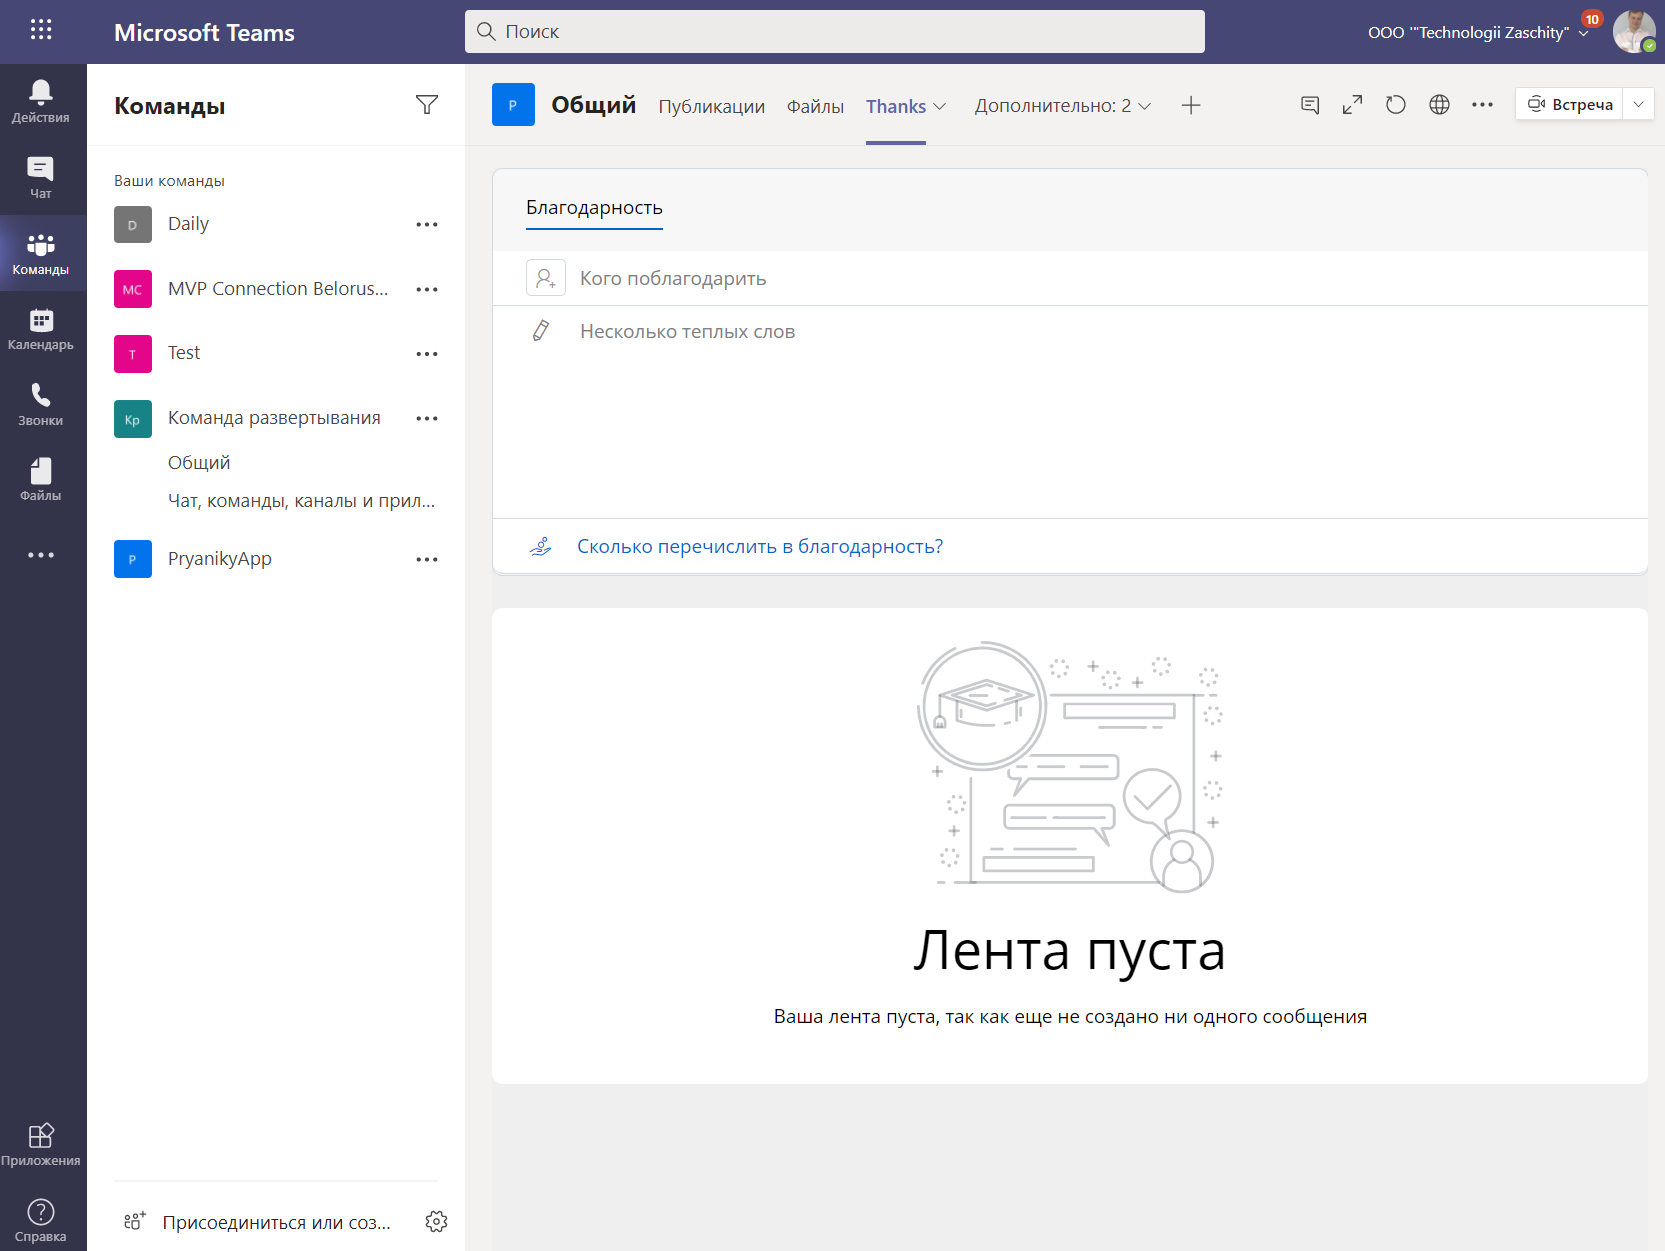Click the PryanikyApp team avatar in header
1665x1251 pixels.
[513, 105]
